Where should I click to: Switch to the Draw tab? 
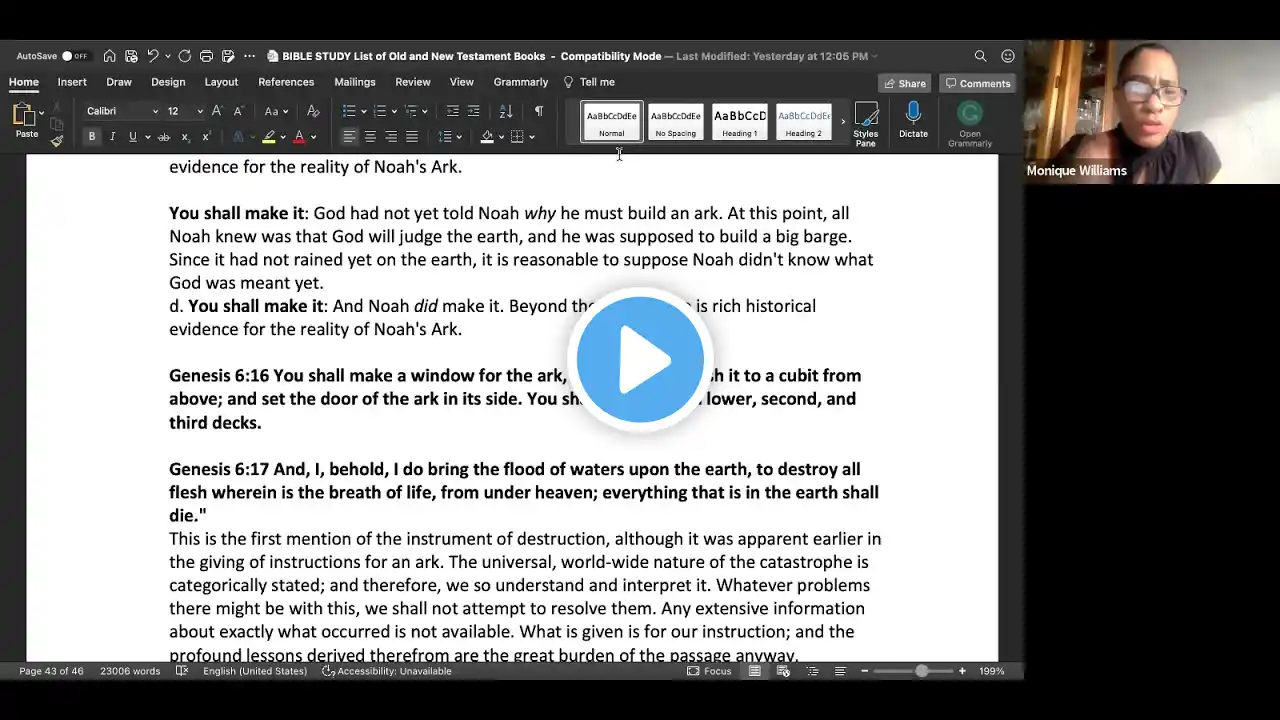click(119, 82)
